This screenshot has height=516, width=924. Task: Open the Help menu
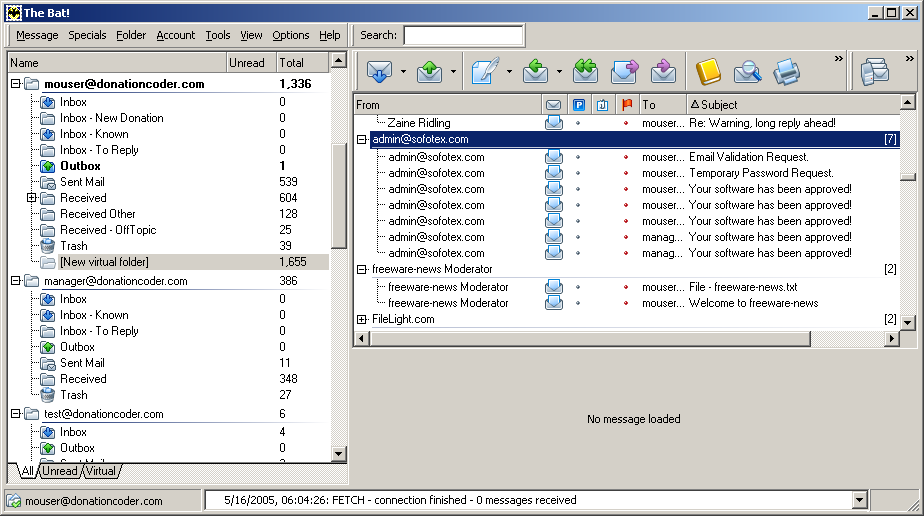[330, 35]
